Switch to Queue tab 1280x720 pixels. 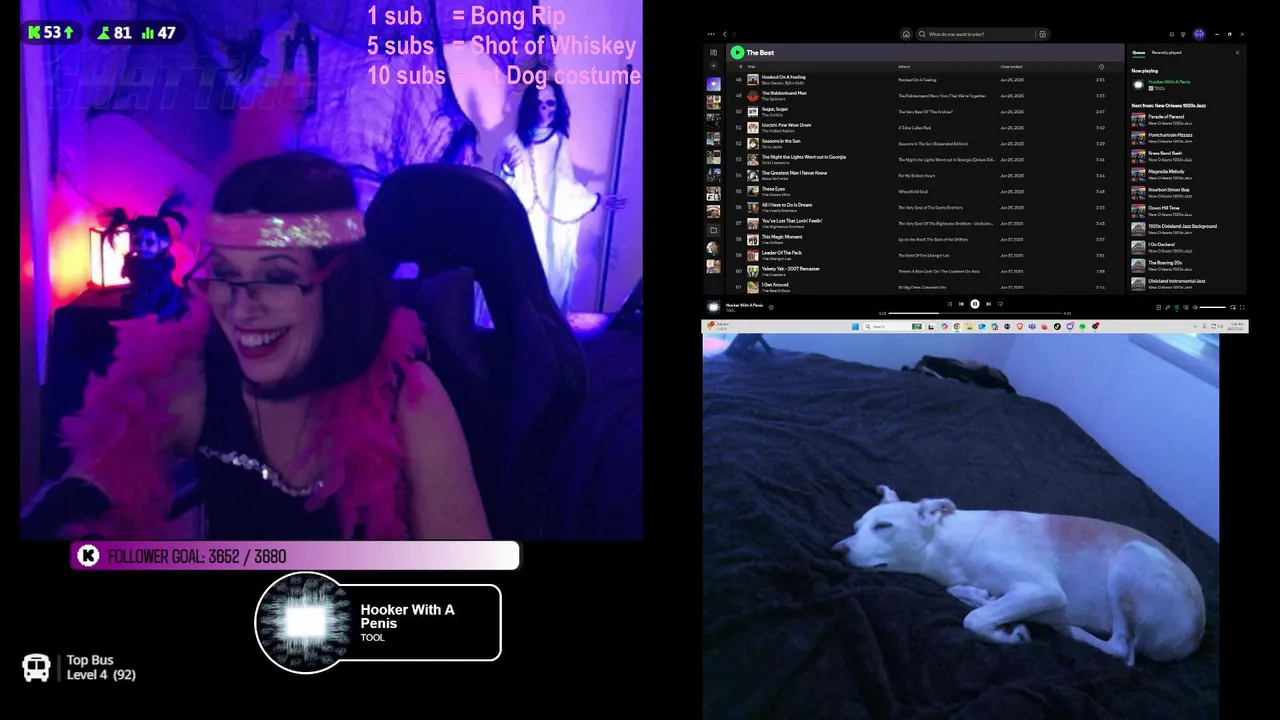(1139, 52)
